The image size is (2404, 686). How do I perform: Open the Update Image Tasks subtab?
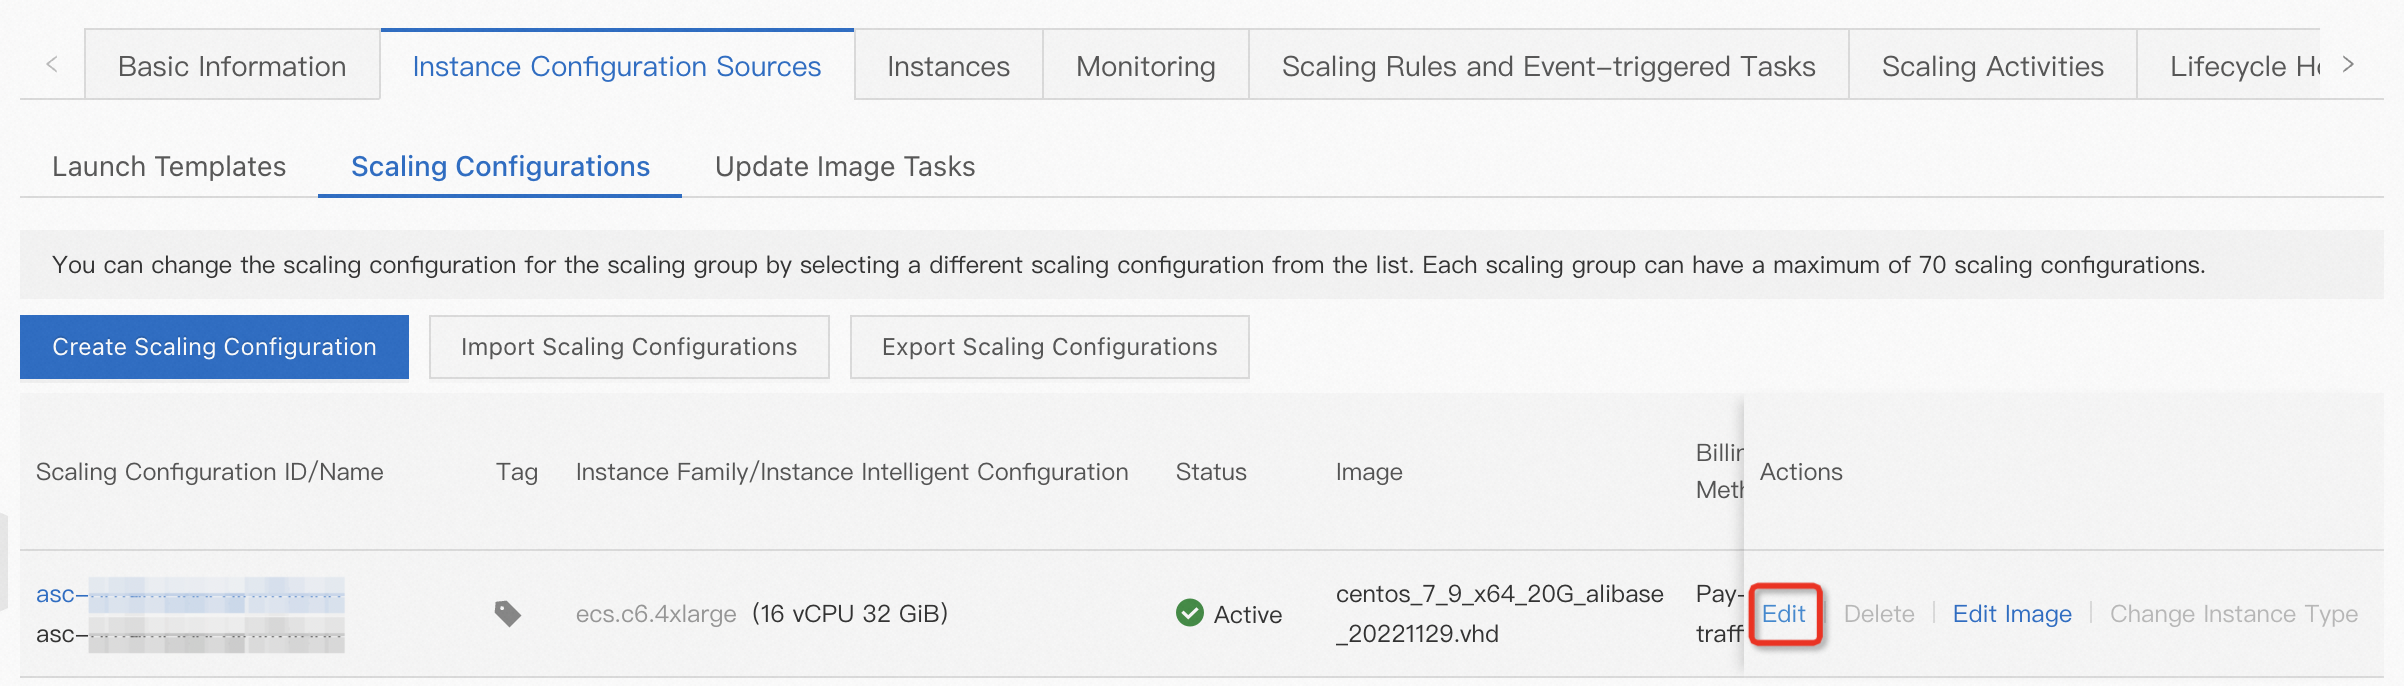[x=844, y=166]
